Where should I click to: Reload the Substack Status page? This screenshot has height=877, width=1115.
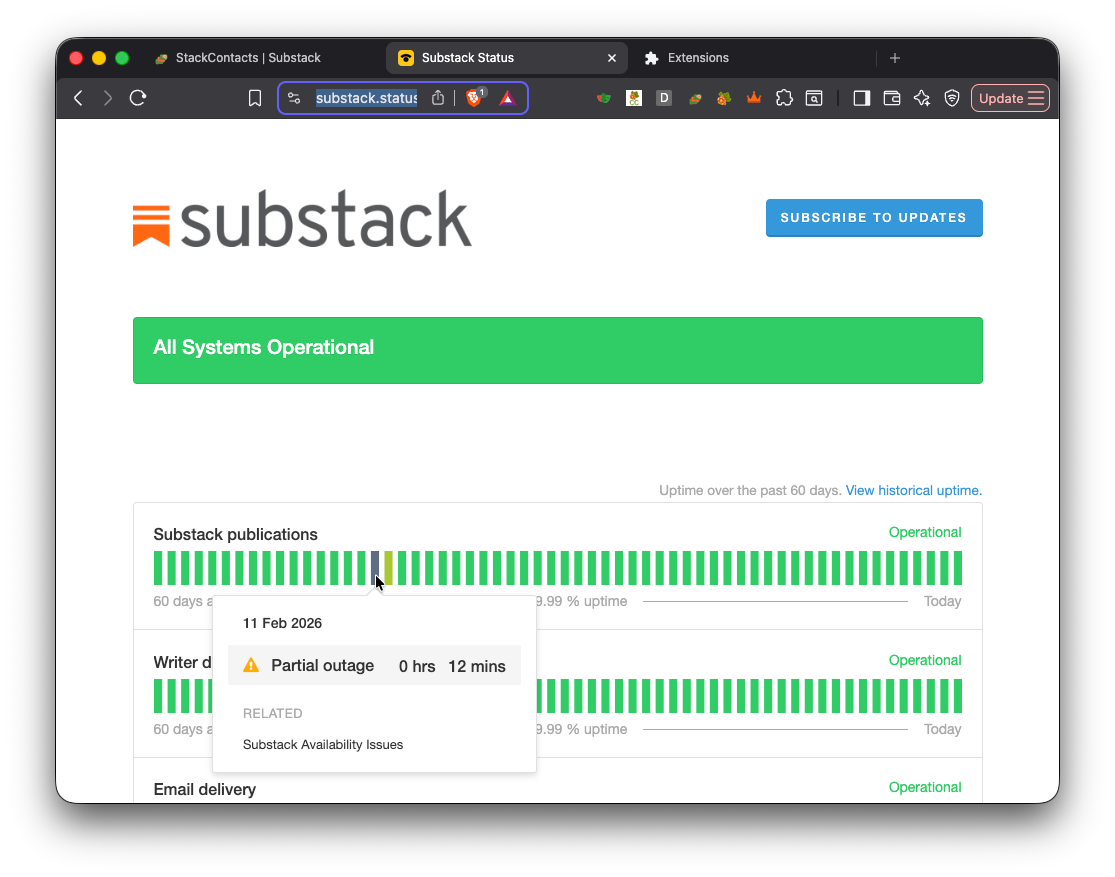point(138,98)
